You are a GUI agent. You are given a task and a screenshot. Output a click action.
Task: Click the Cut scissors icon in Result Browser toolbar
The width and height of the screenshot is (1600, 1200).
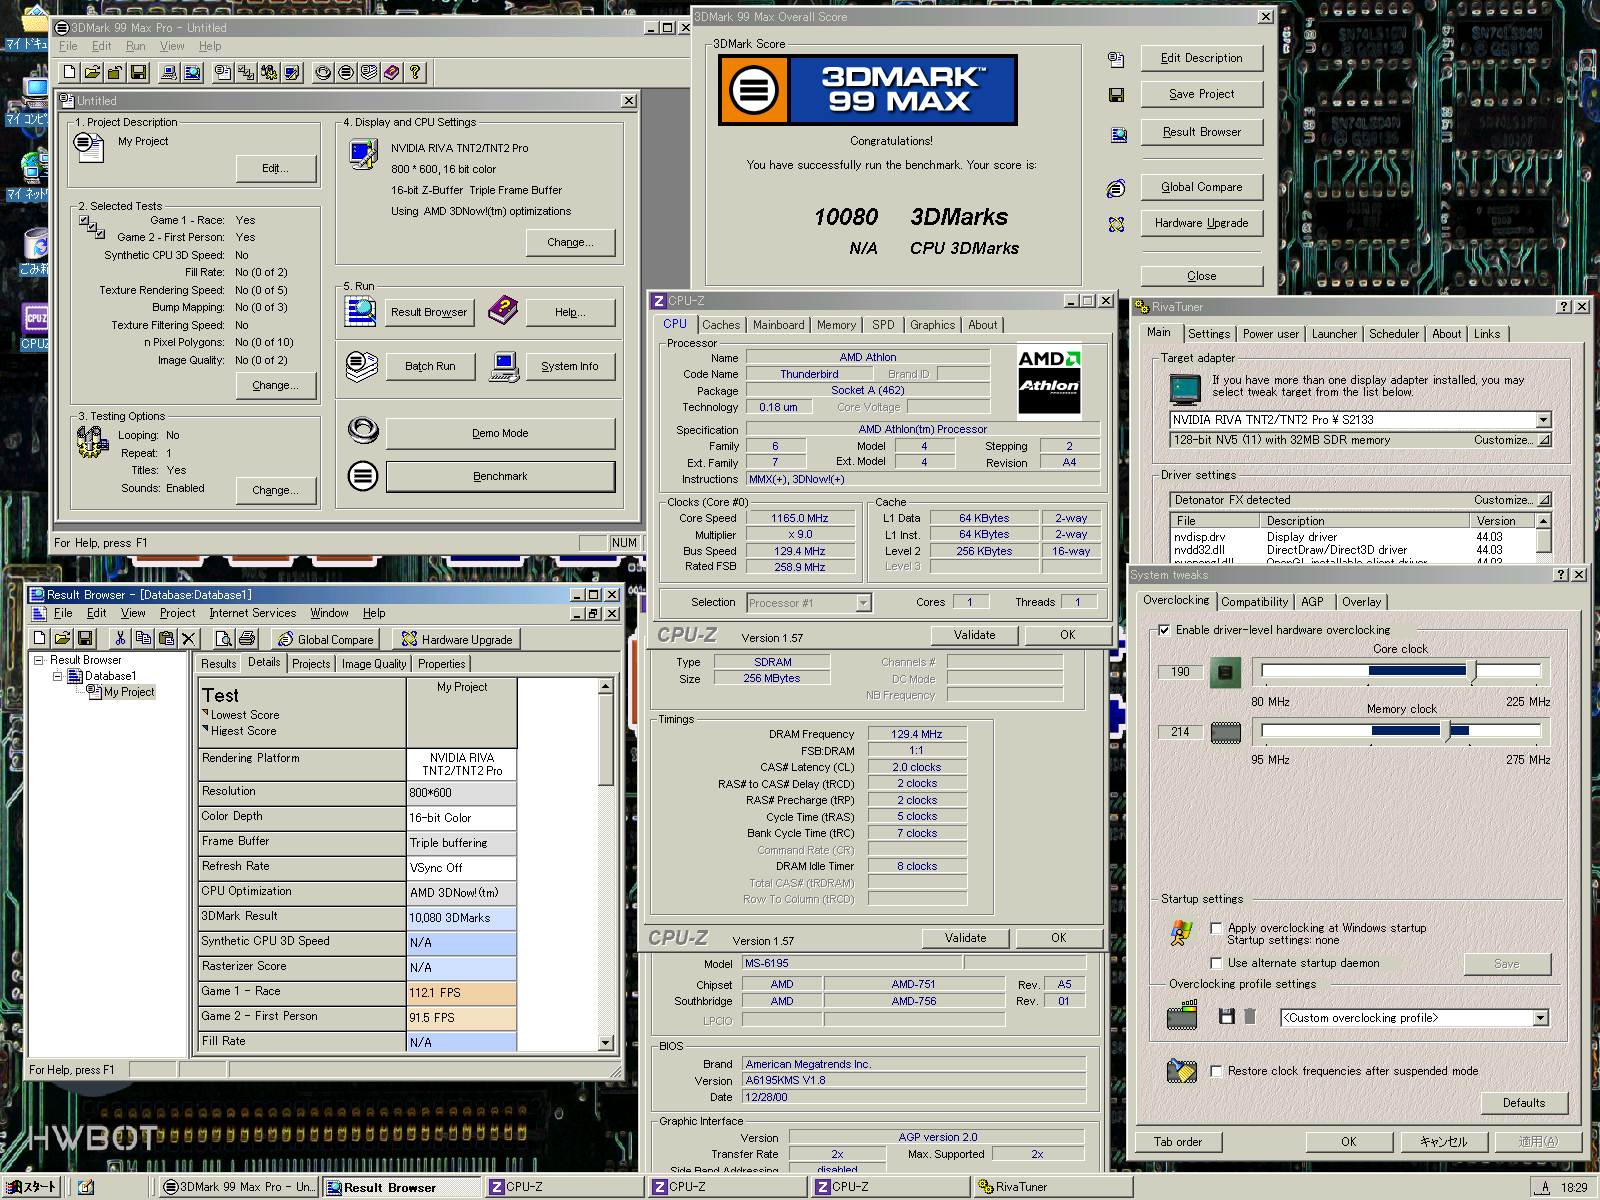[120, 638]
